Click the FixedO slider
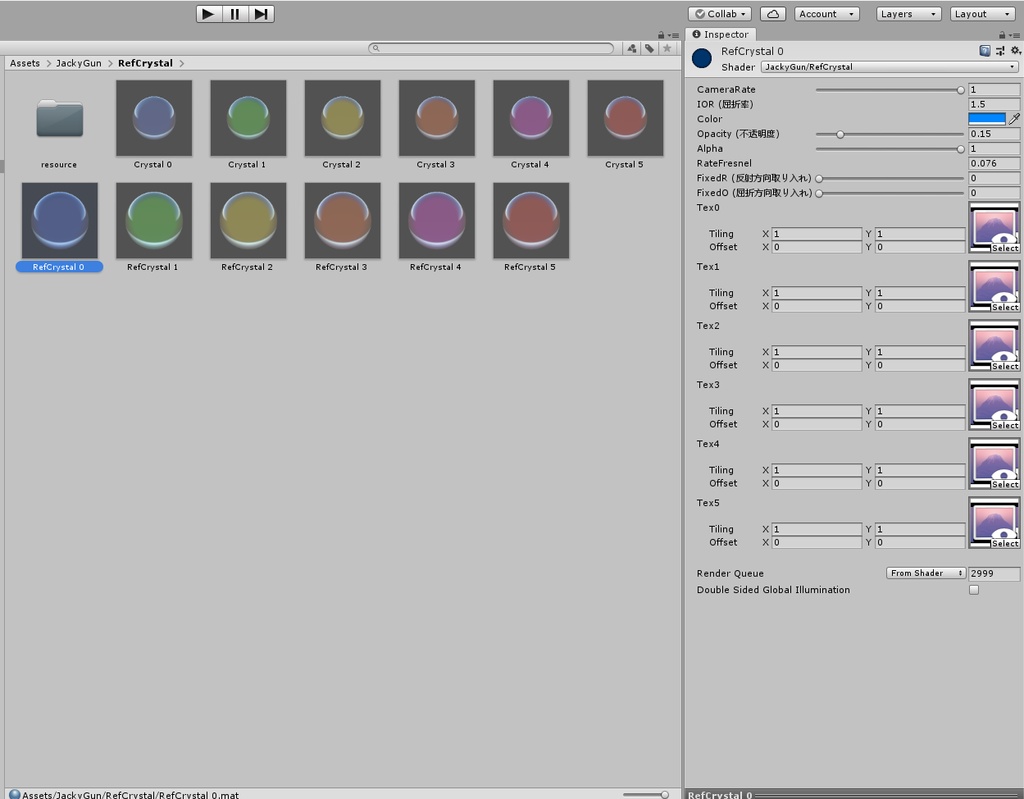The width and height of the screenshot is (1024, 799). pyautogui.click(x=889, y=193)
